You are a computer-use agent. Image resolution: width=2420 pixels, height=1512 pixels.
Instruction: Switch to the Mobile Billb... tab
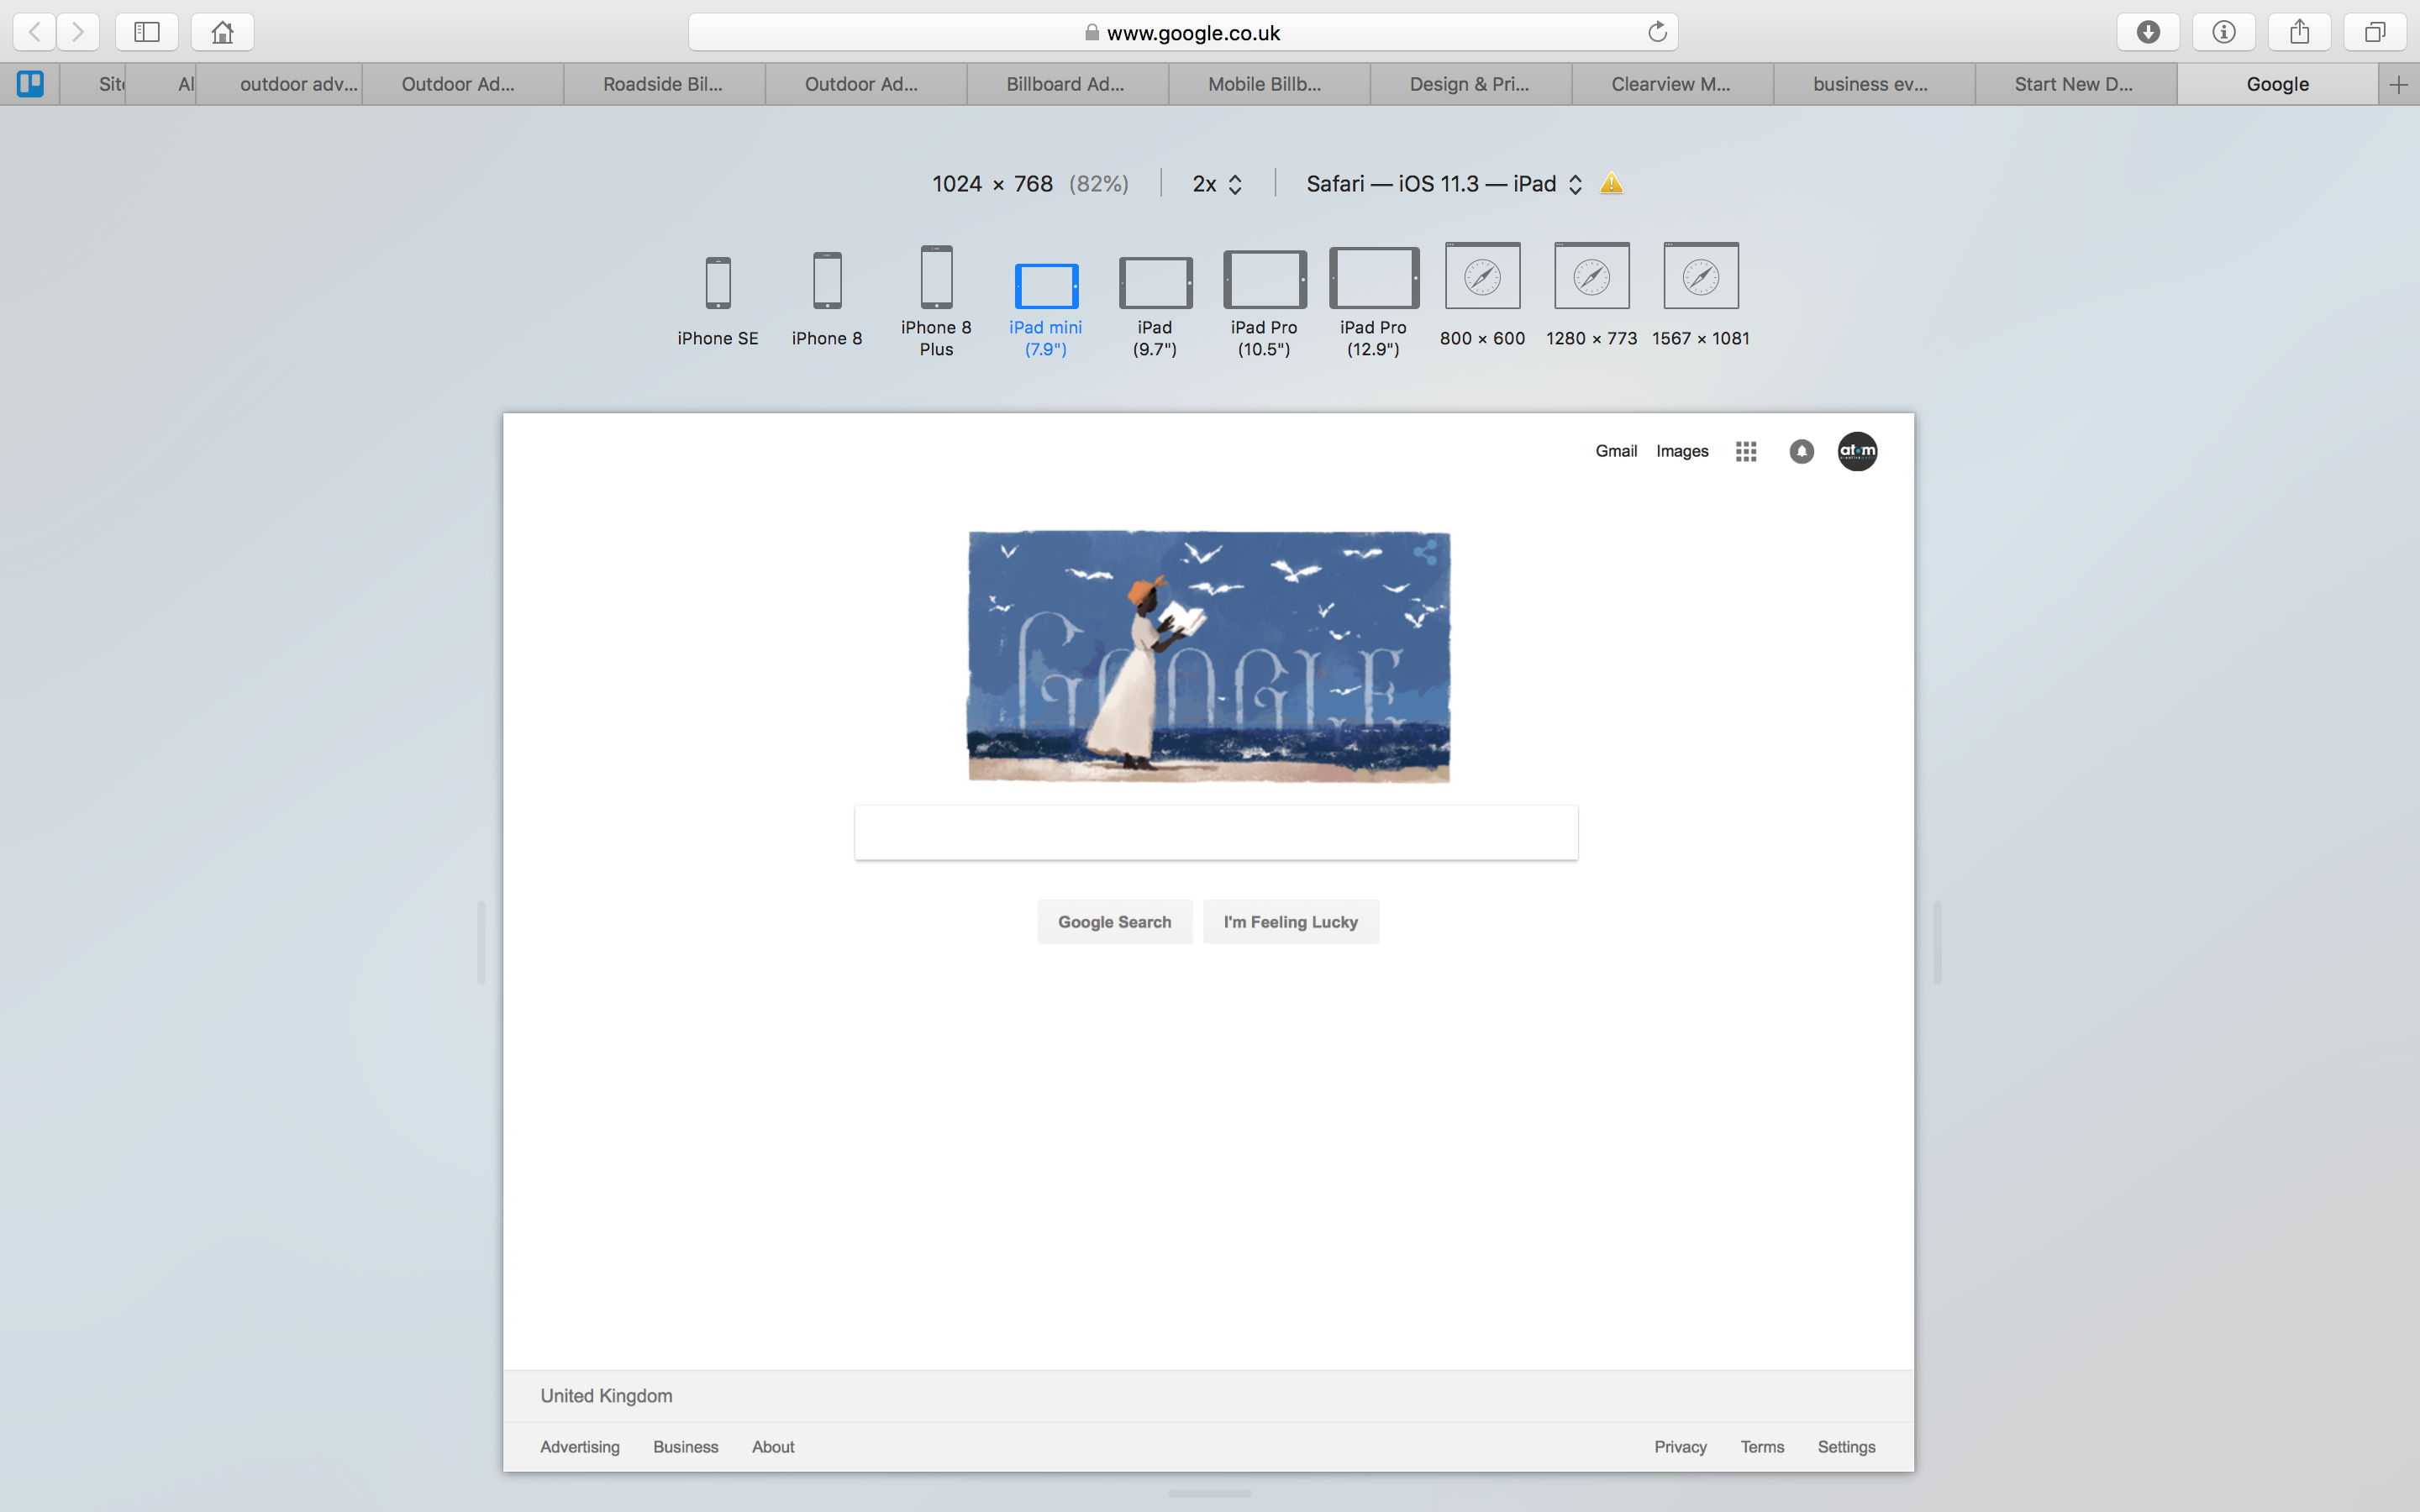[1264, 84]
